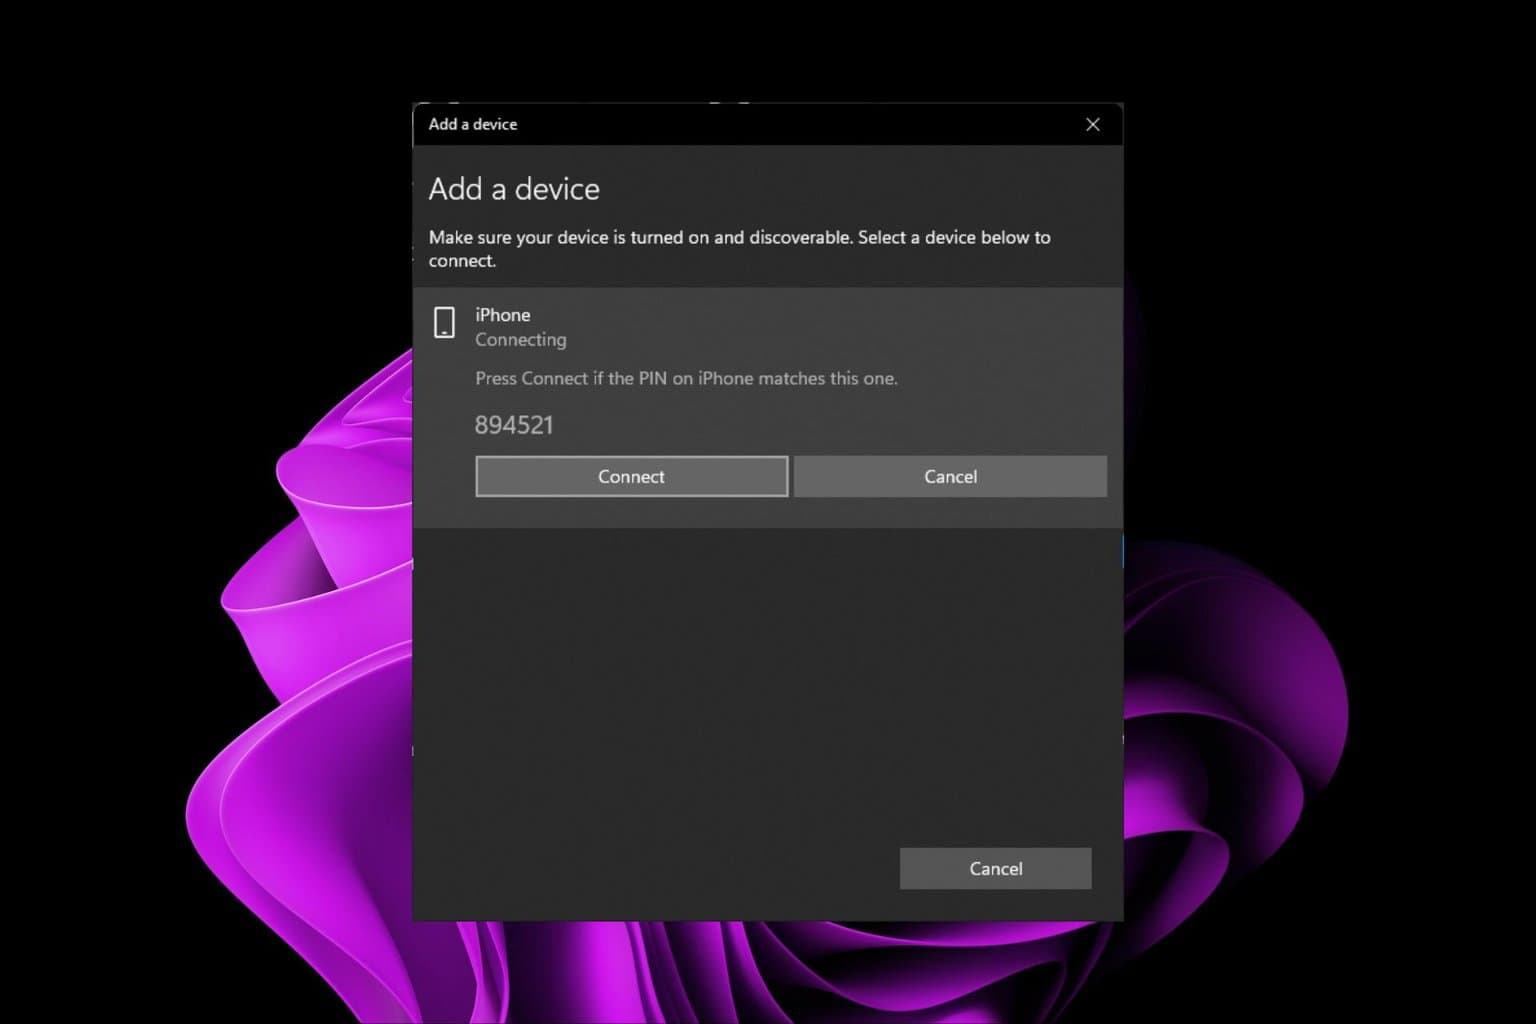
Task: Click the Connecting status text
Action: pyautogui.click(x=520, y=340)
